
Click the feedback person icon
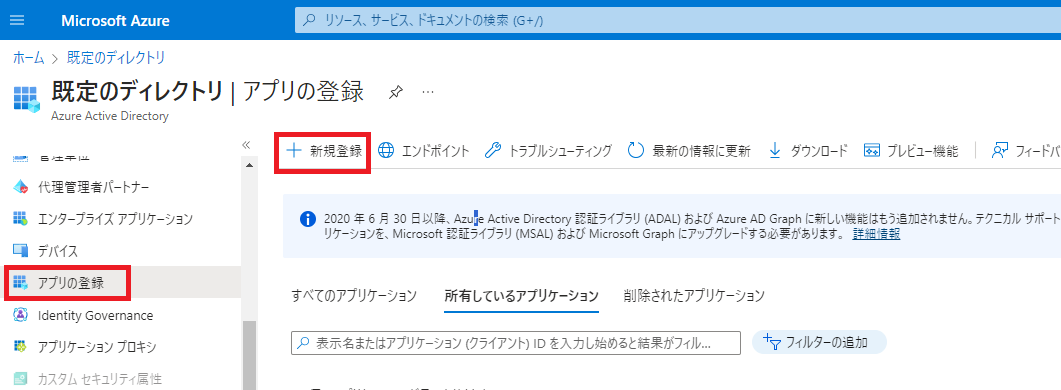[x=1000, y=150]
